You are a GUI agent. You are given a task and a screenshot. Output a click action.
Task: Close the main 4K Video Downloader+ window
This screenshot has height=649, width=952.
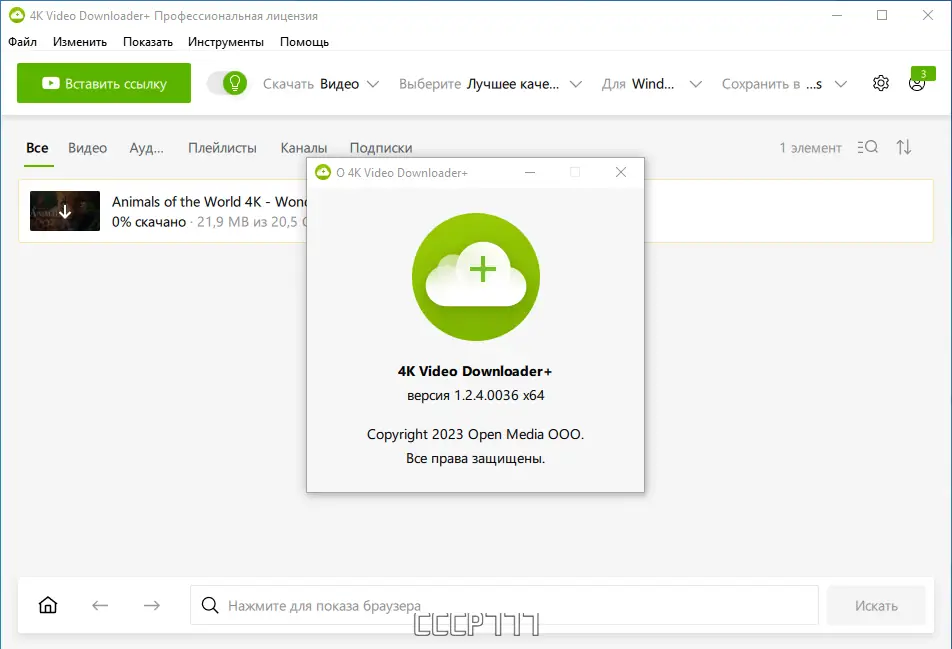pyautogui.click(x=928, y=15)
